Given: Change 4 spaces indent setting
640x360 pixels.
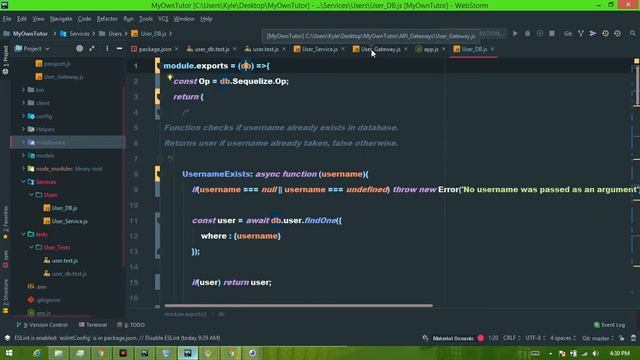Looking at the screenshot, I should coord(563,338).
